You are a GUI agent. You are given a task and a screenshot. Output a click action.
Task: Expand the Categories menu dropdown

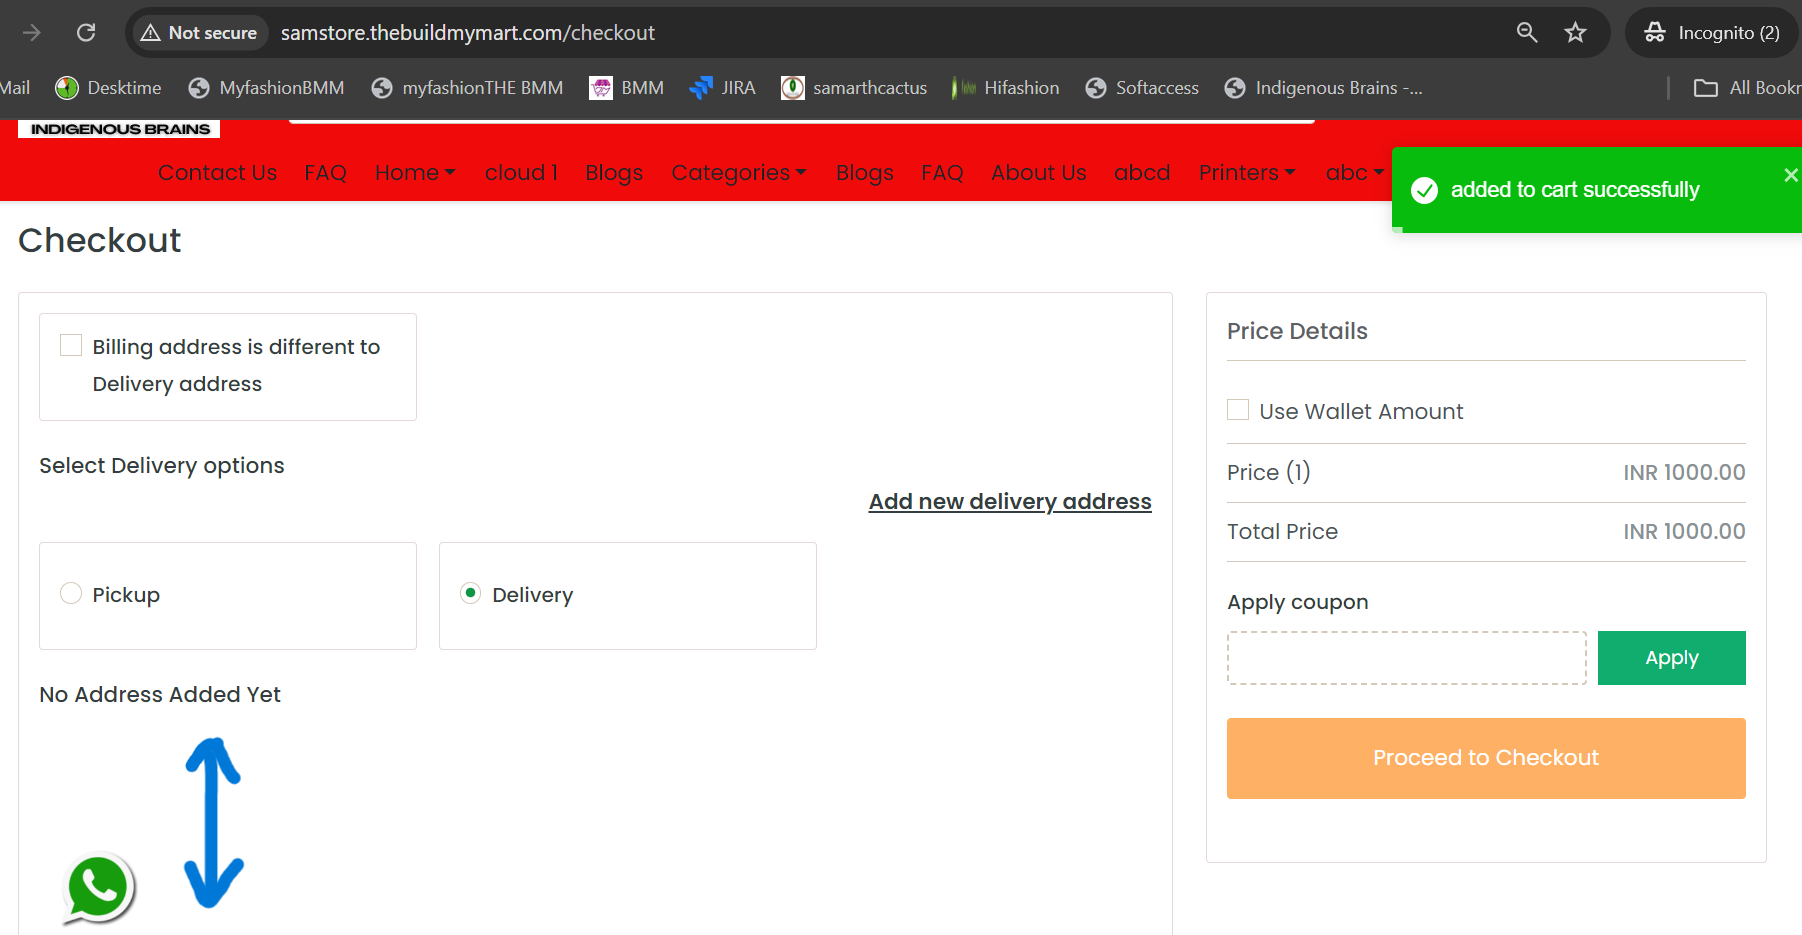click(x=739, y=173)
